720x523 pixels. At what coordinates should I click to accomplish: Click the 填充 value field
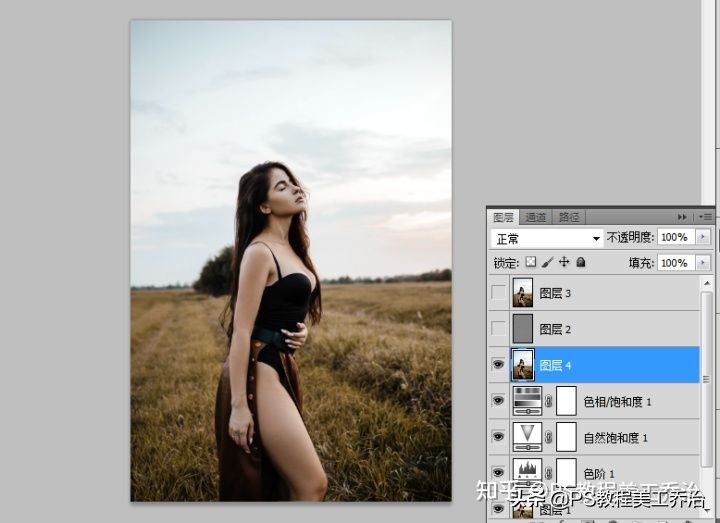tap(675, 263)
